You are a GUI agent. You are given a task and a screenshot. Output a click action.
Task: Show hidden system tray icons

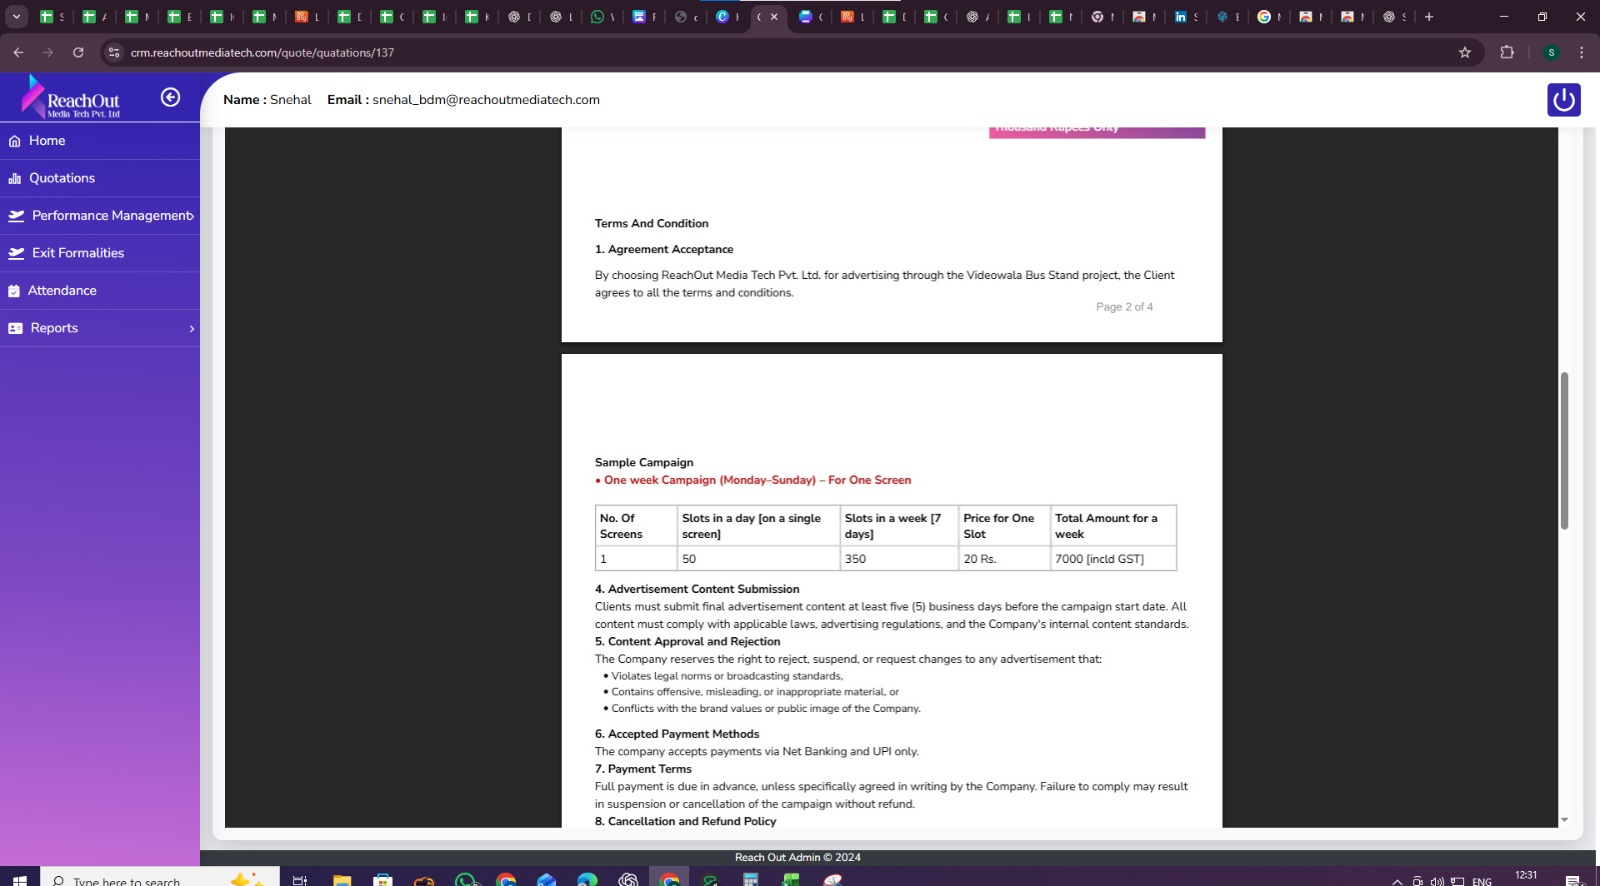point(1397,881)
